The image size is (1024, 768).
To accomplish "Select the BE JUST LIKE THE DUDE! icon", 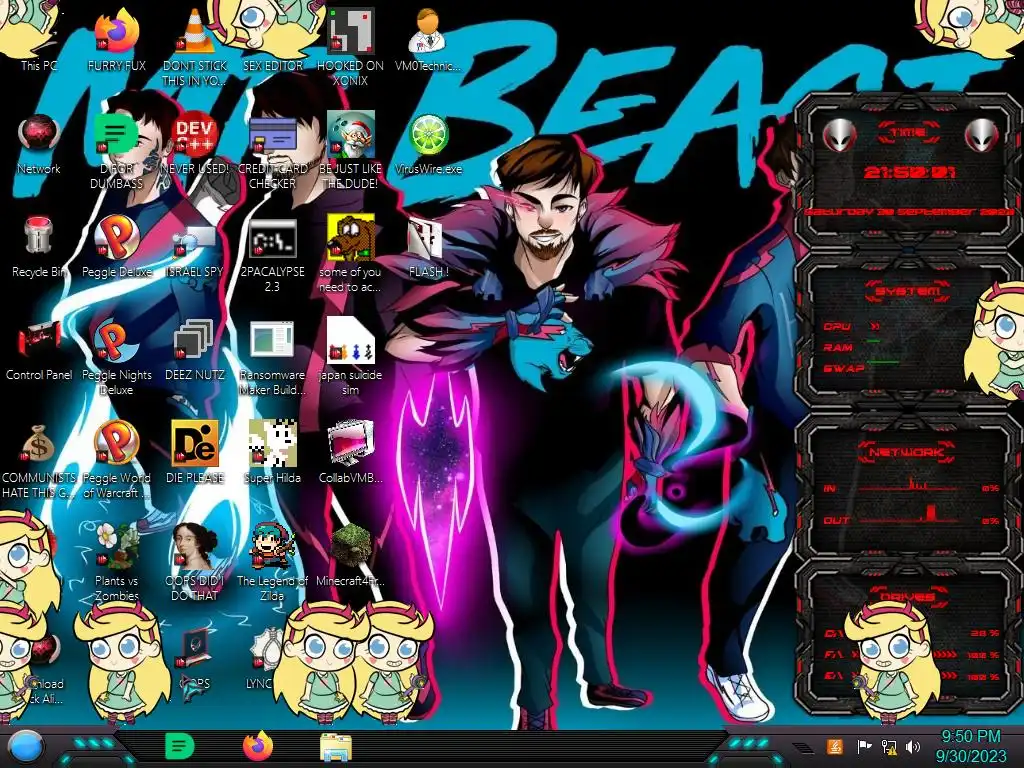I will [350, 150].
